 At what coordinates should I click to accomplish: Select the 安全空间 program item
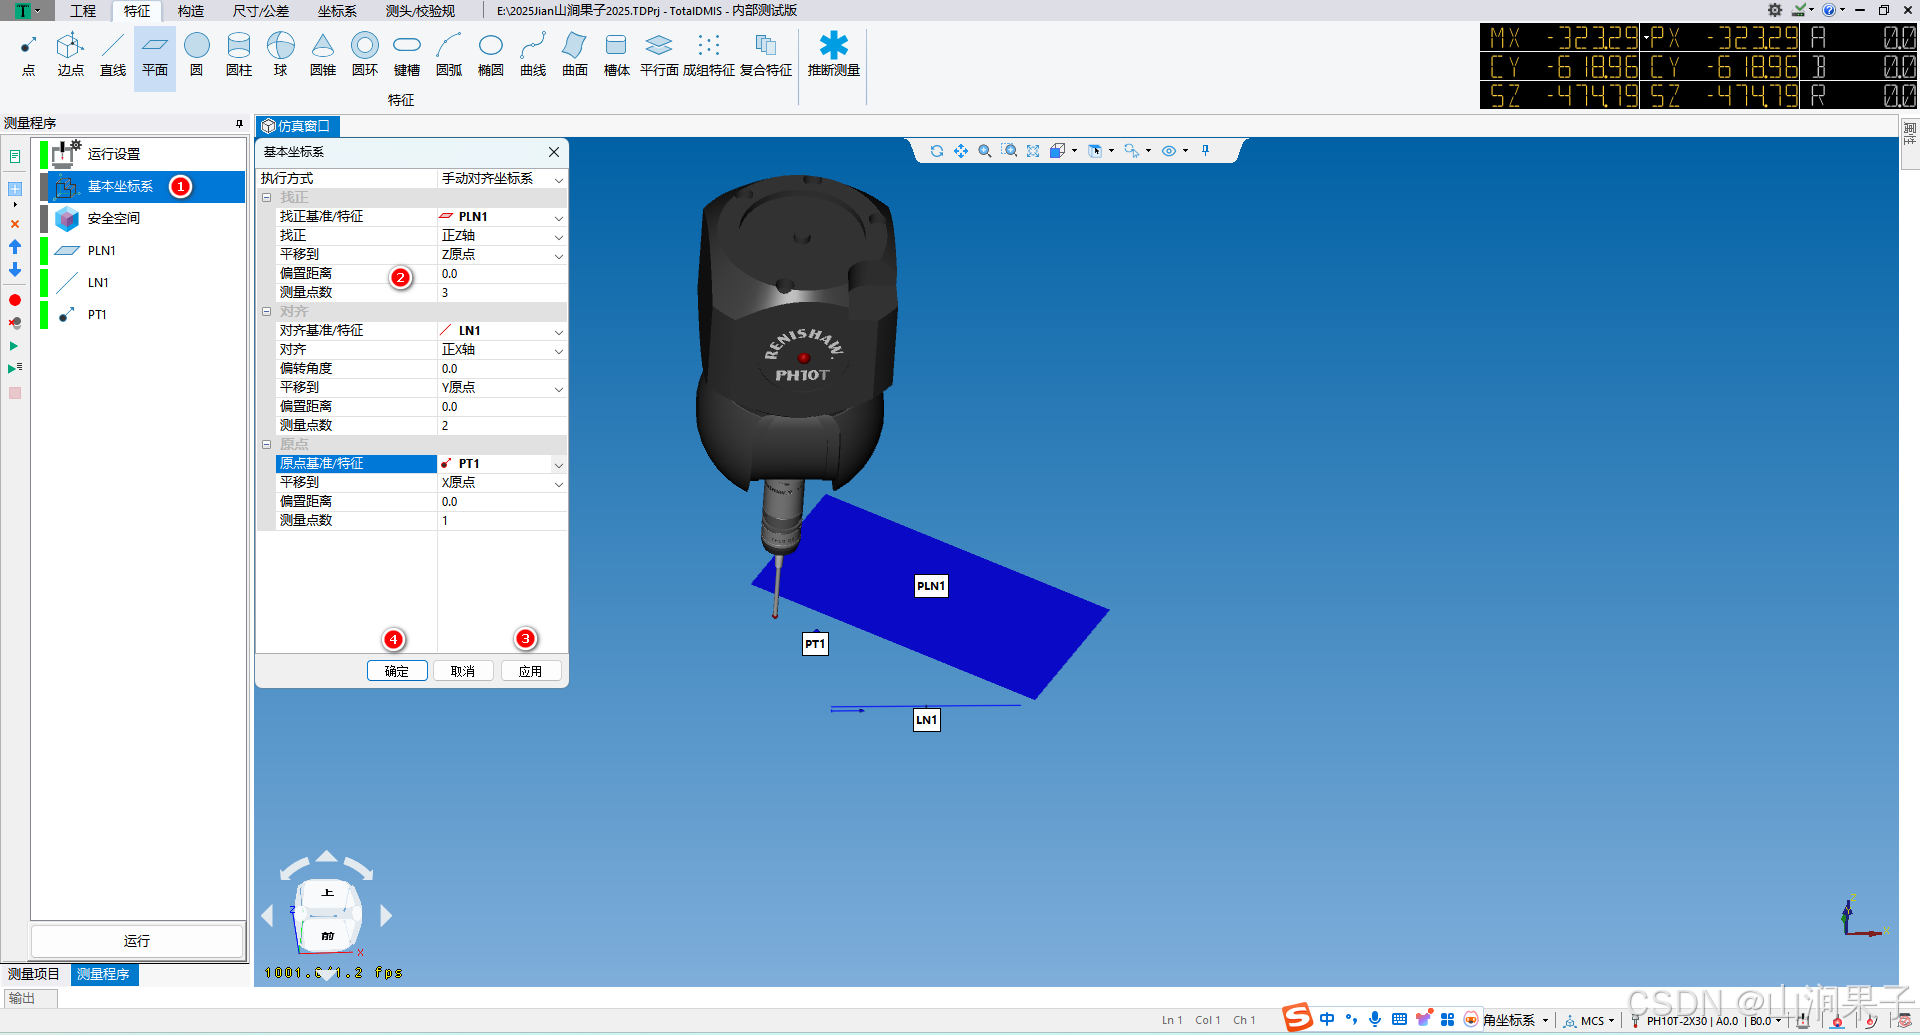tap(141, 218)
